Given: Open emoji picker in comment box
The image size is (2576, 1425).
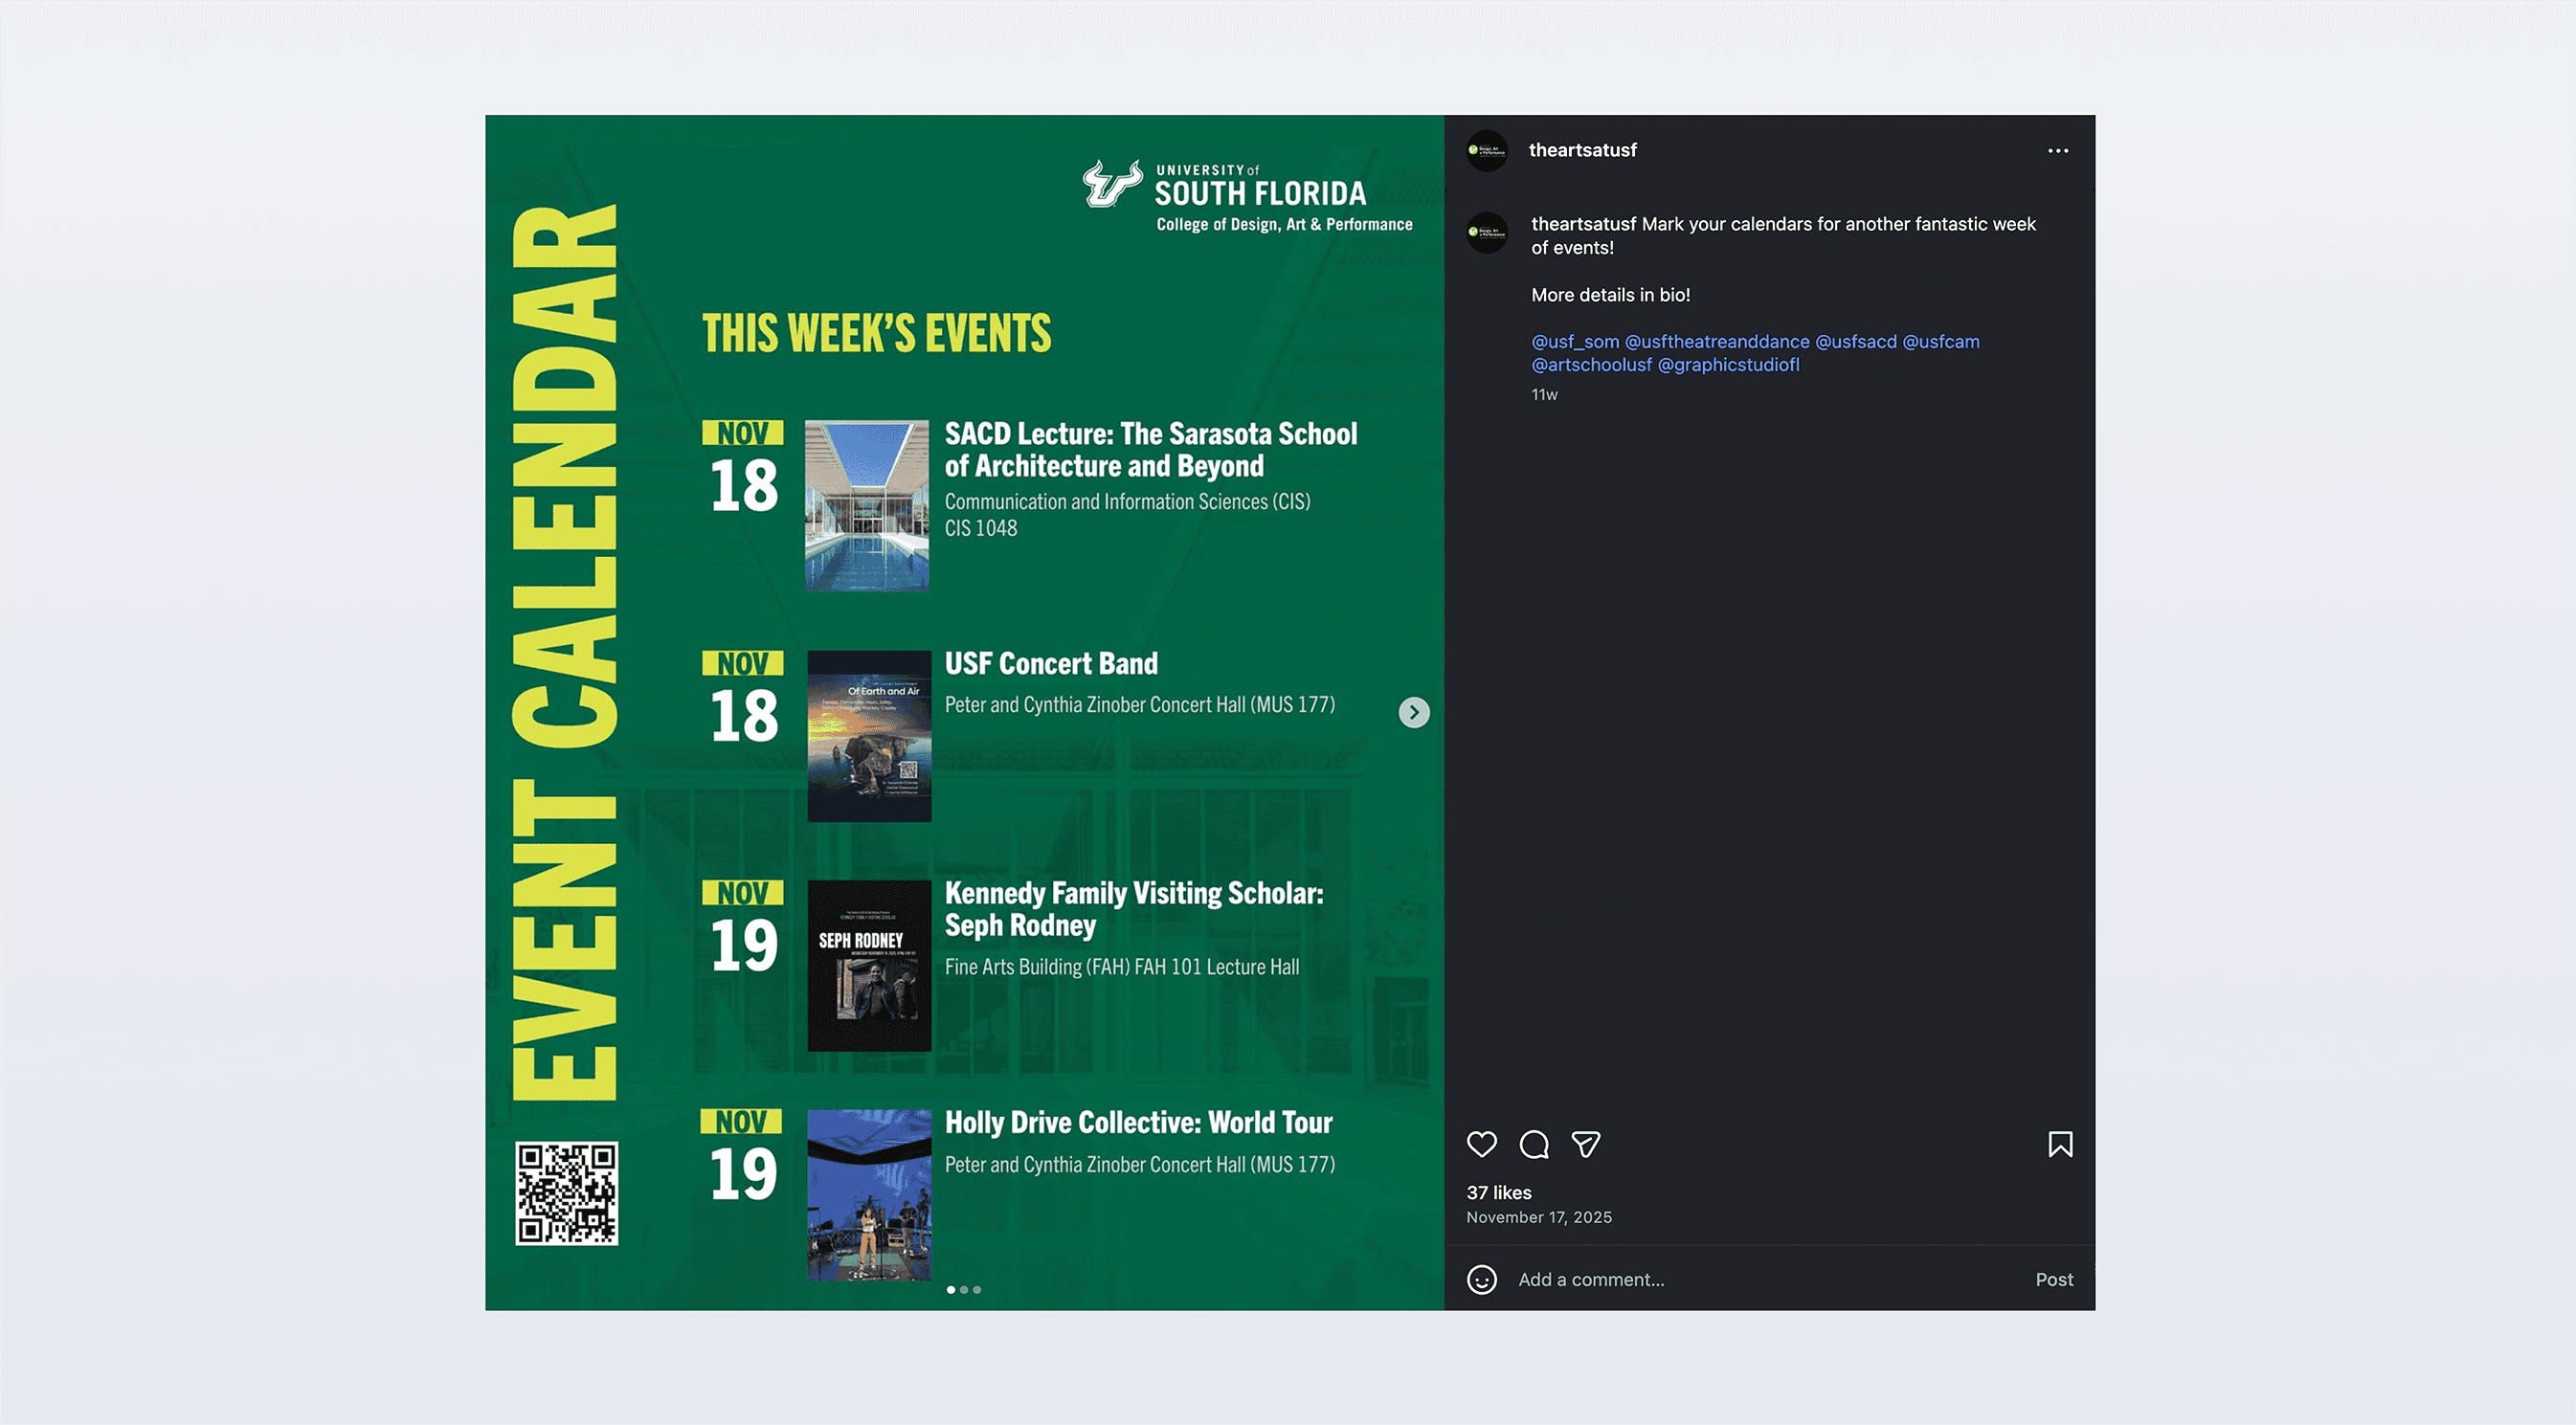Looking at the screenshot, I should coord(1481,1279).
